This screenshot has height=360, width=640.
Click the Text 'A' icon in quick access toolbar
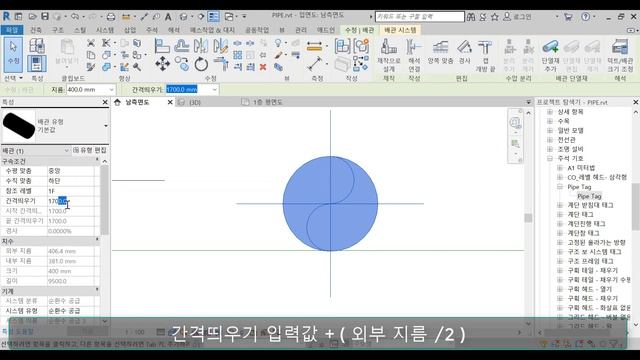point(168,17)
